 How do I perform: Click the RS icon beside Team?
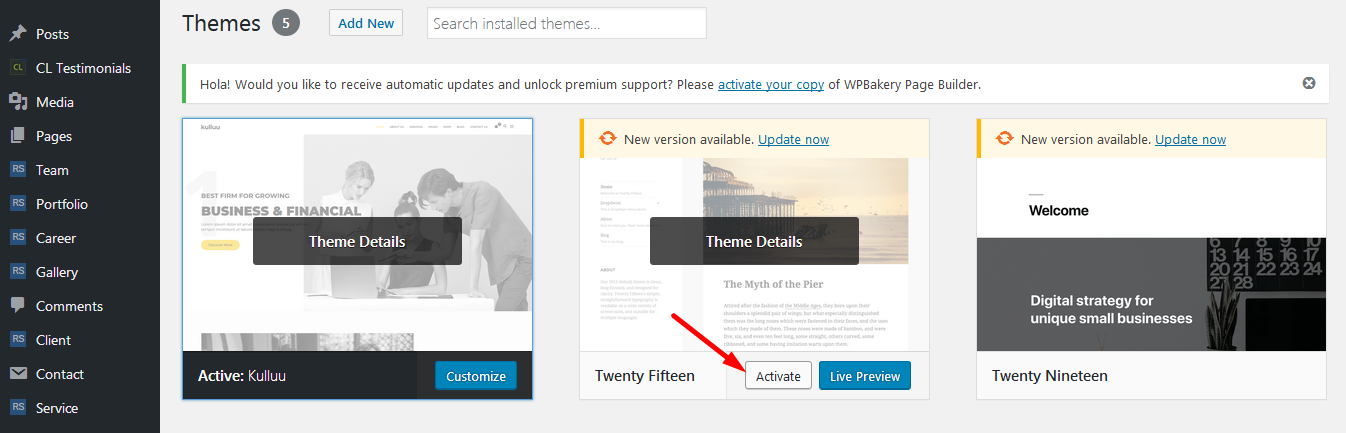click(x=17, y=170)
